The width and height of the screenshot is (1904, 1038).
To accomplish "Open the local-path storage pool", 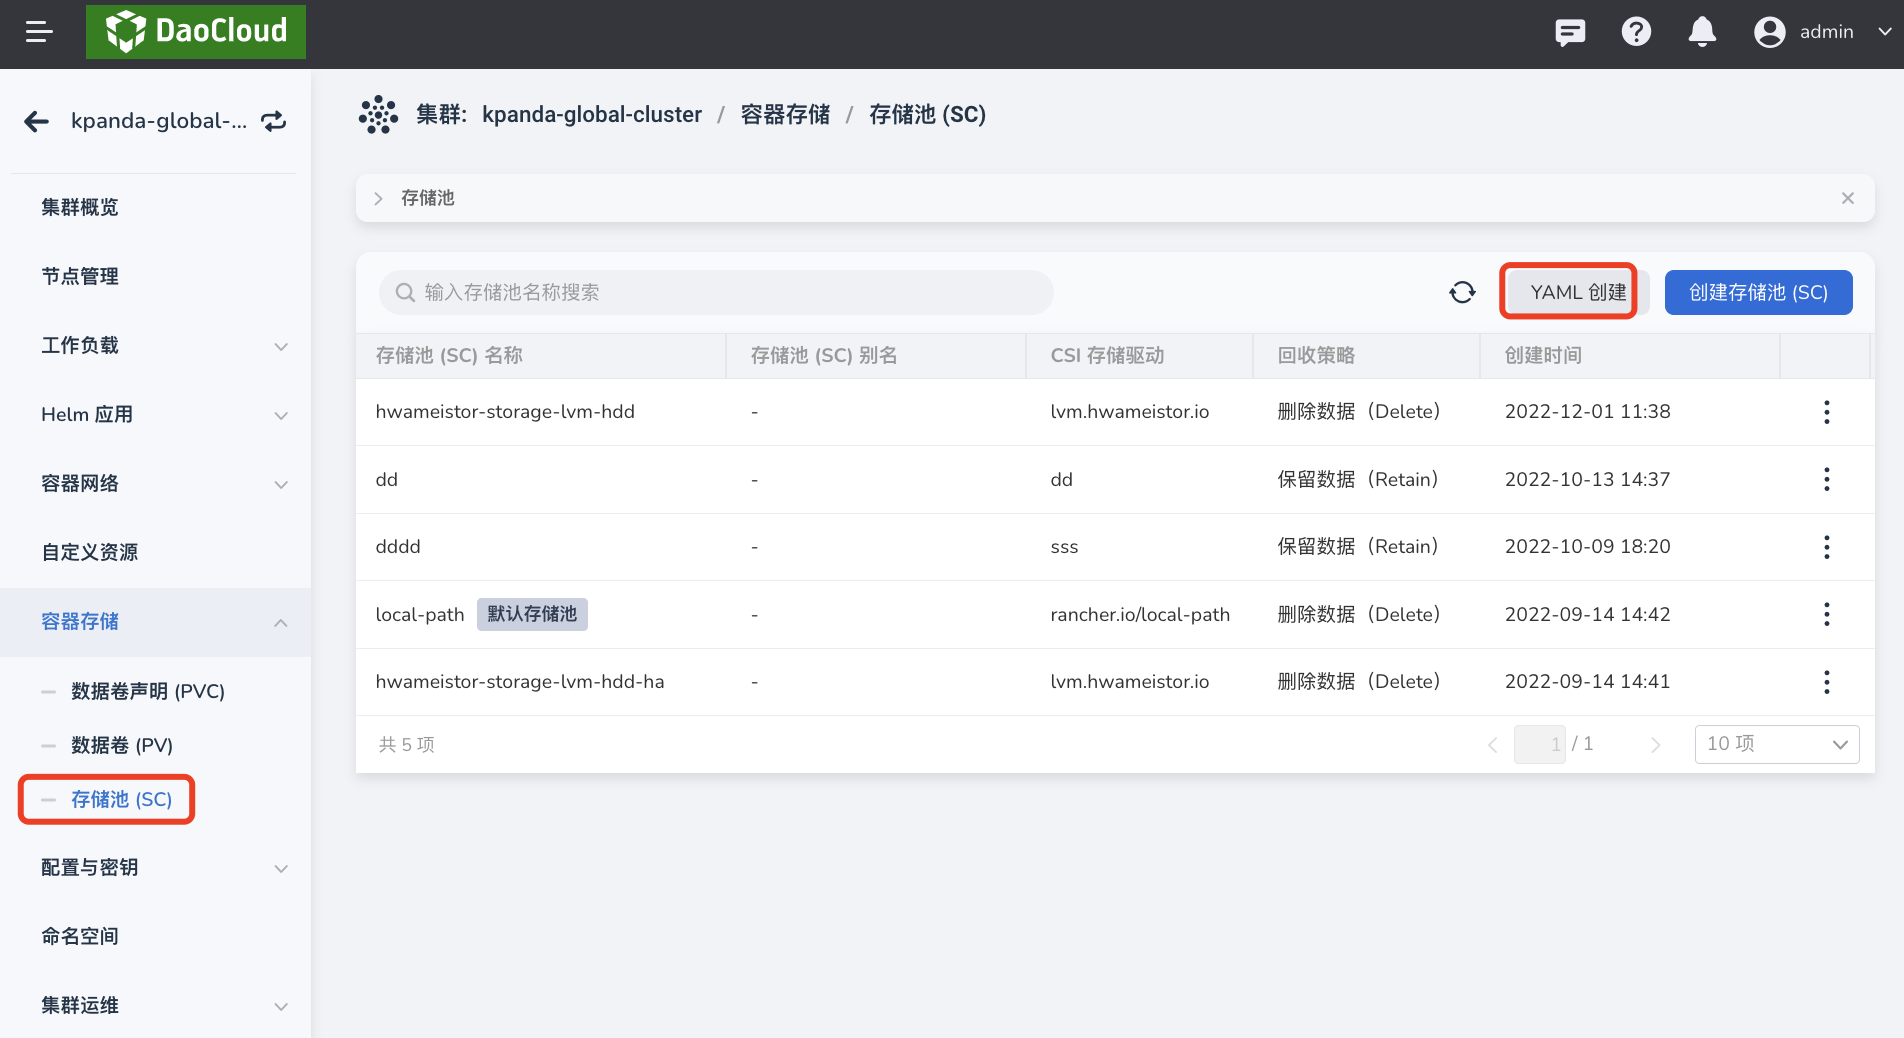I will click(420, 614).
